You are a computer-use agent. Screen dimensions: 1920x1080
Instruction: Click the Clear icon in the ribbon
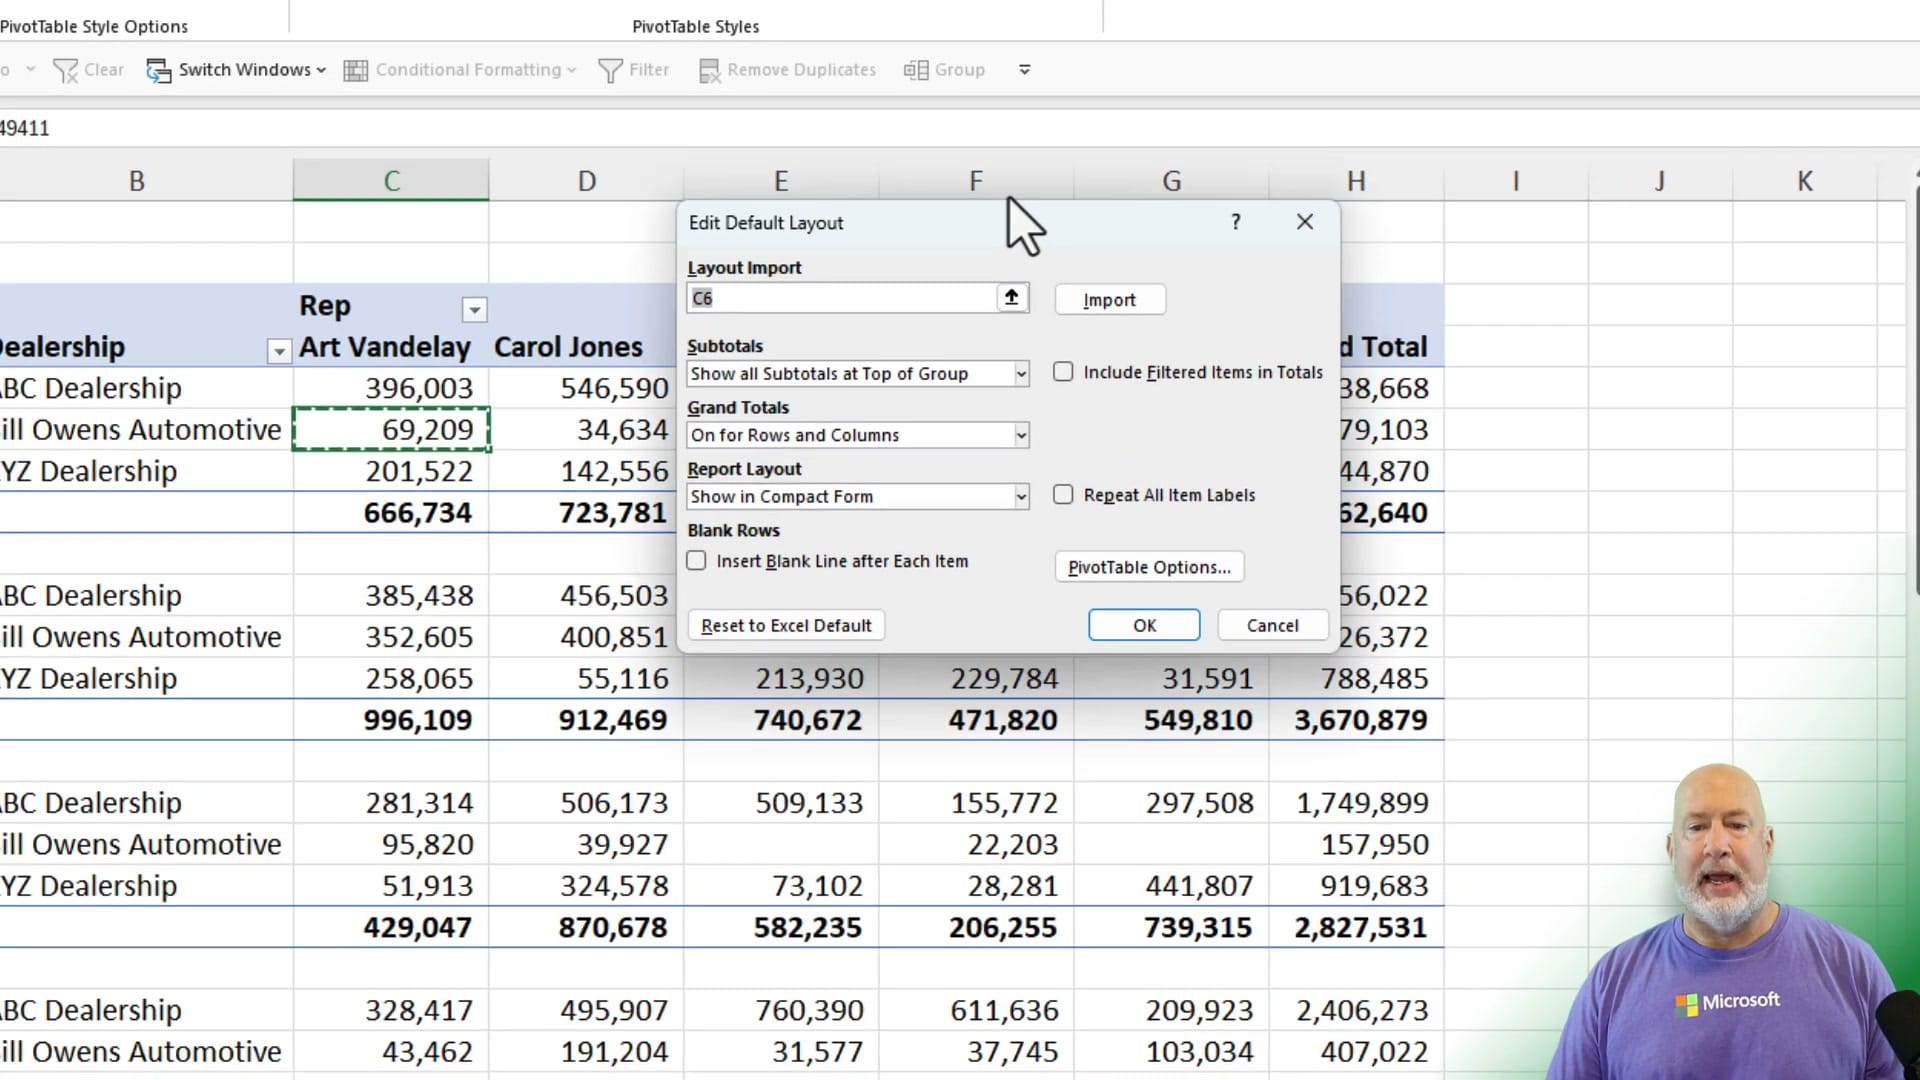[67, 69]
